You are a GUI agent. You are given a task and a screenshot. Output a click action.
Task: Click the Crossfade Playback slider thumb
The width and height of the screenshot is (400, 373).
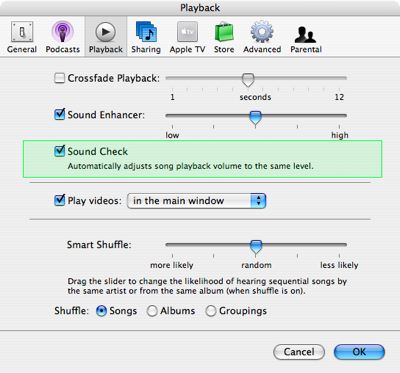pyautogui.click(x=248, y=80)
